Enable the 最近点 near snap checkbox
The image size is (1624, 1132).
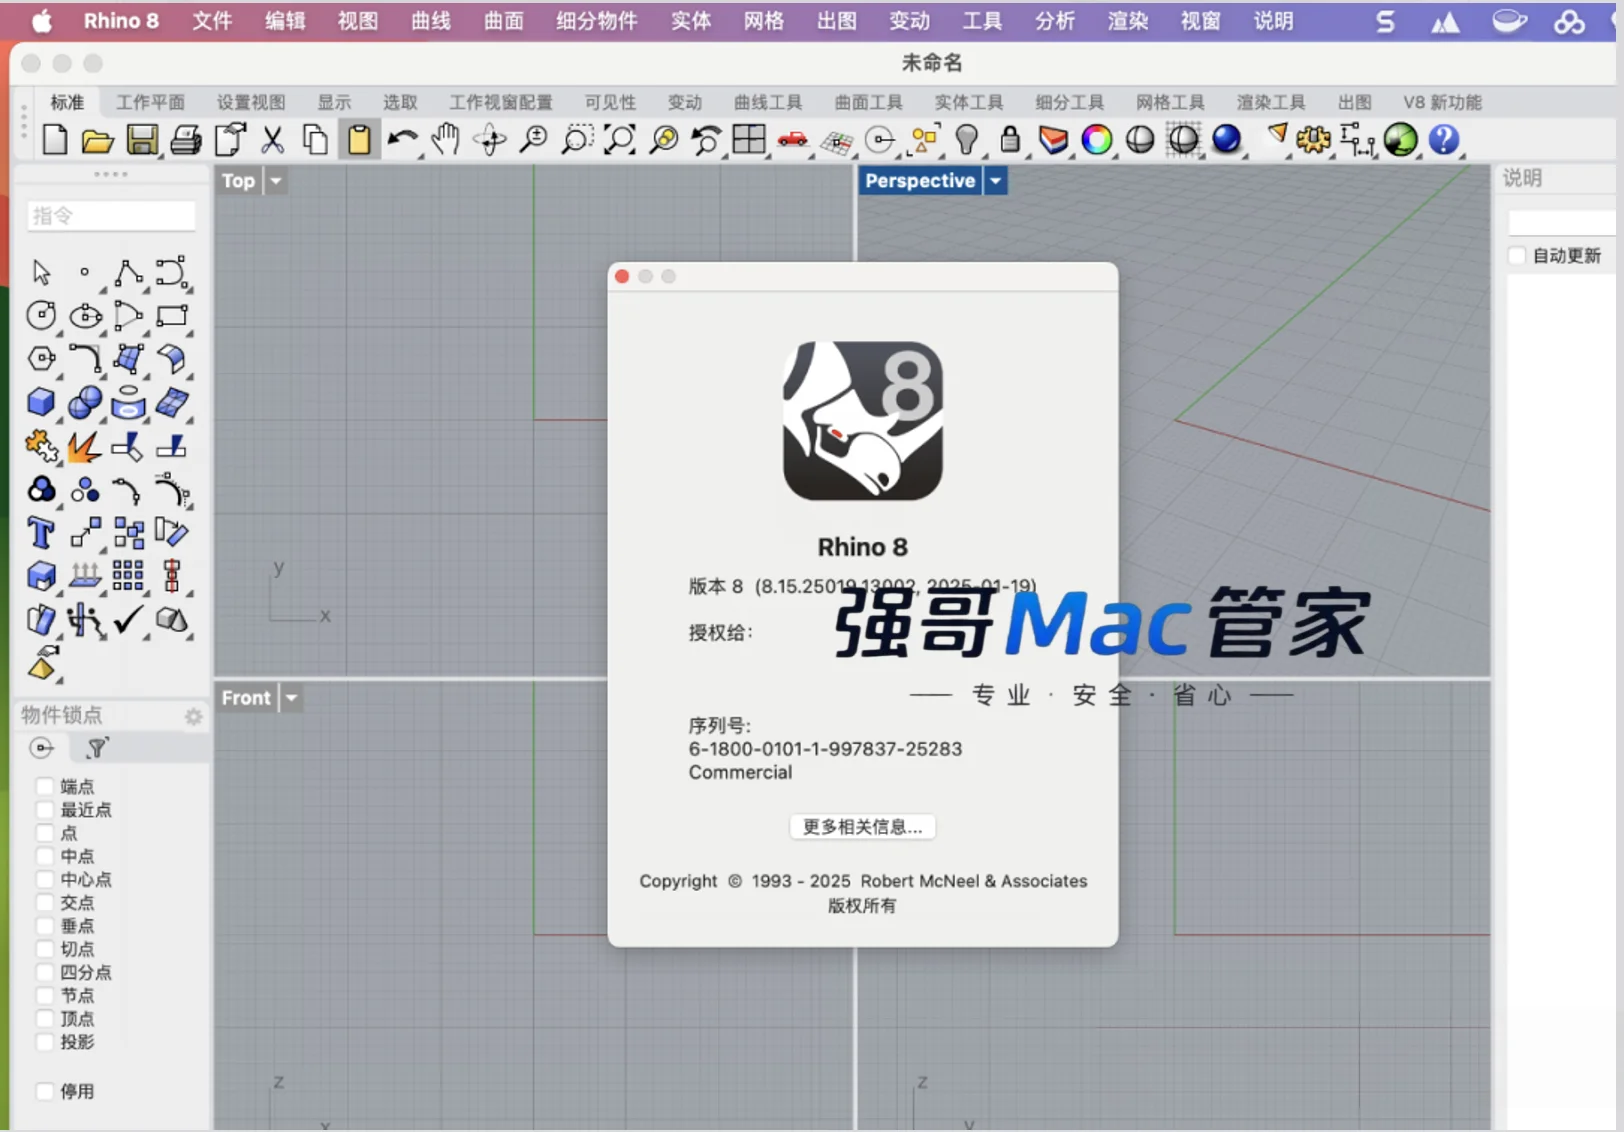[x=45, y=809]
